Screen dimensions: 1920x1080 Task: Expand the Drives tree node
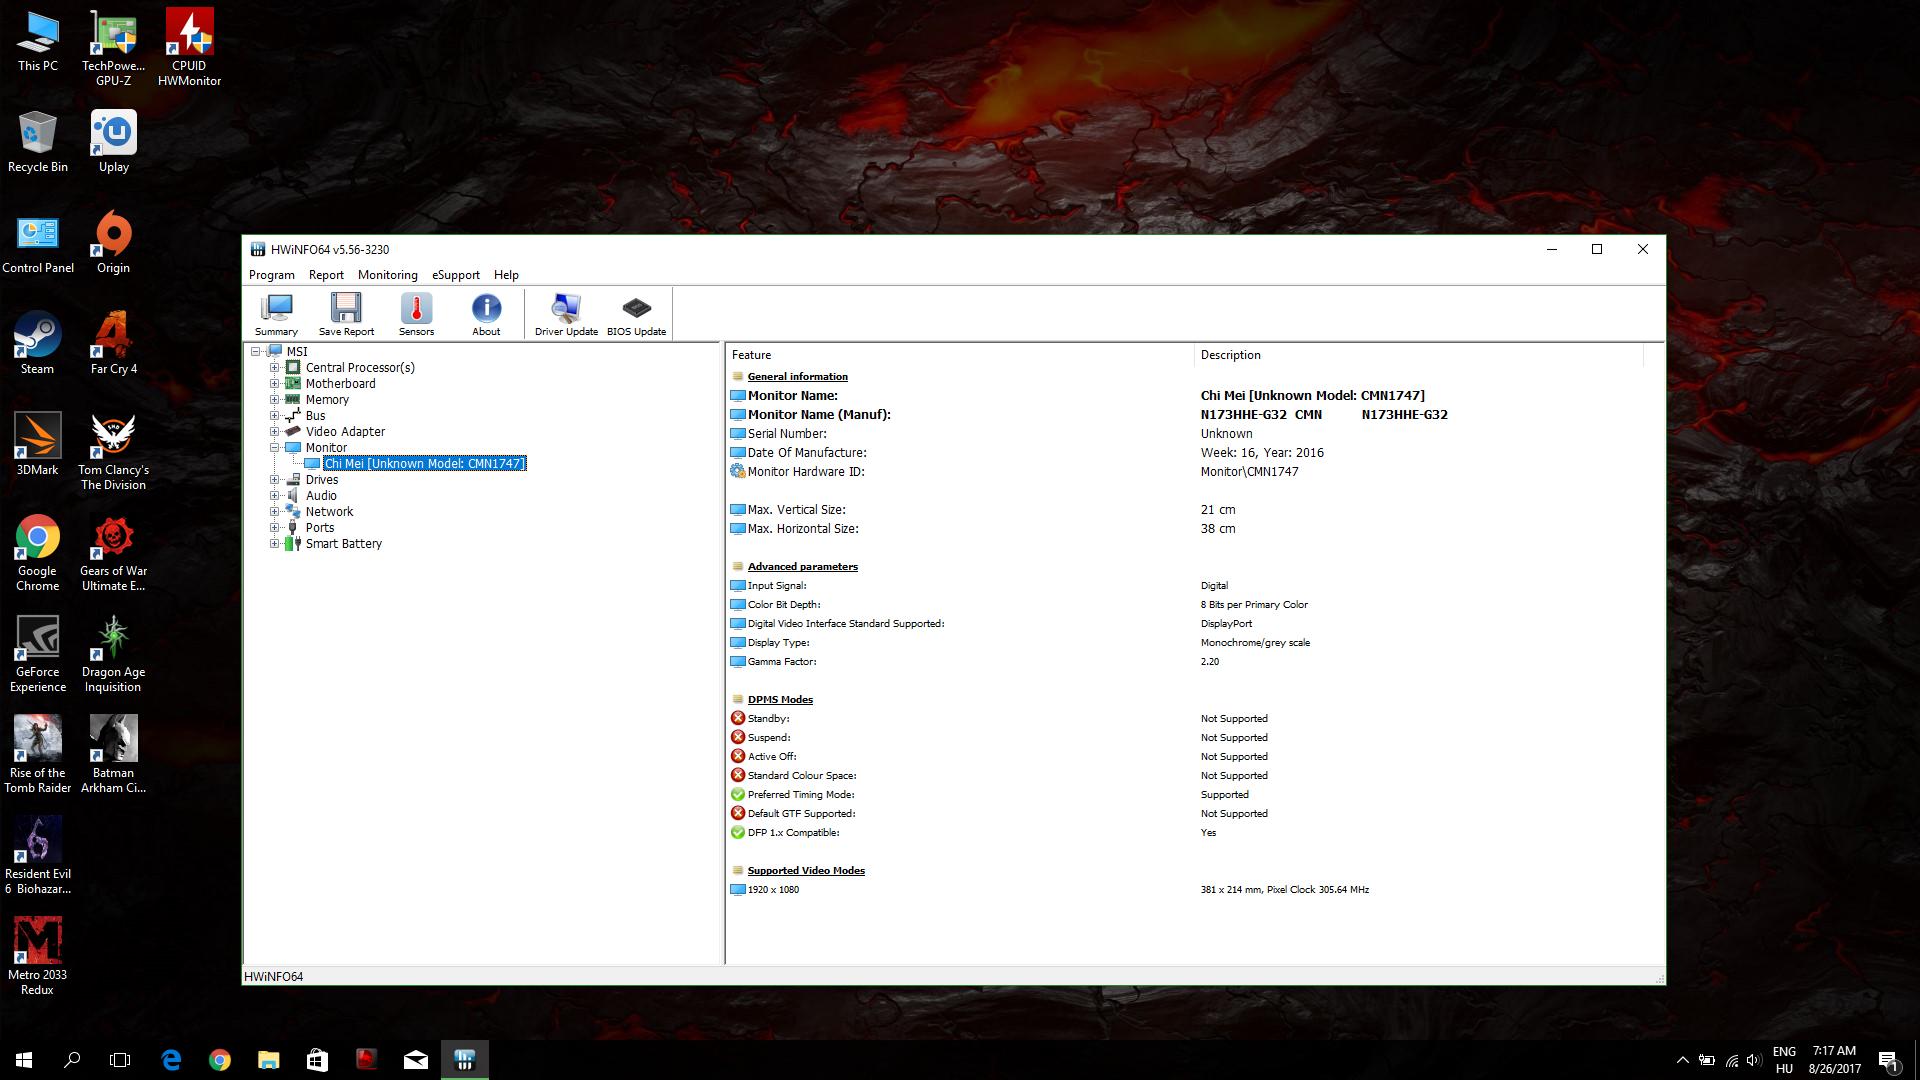[274, 480]
